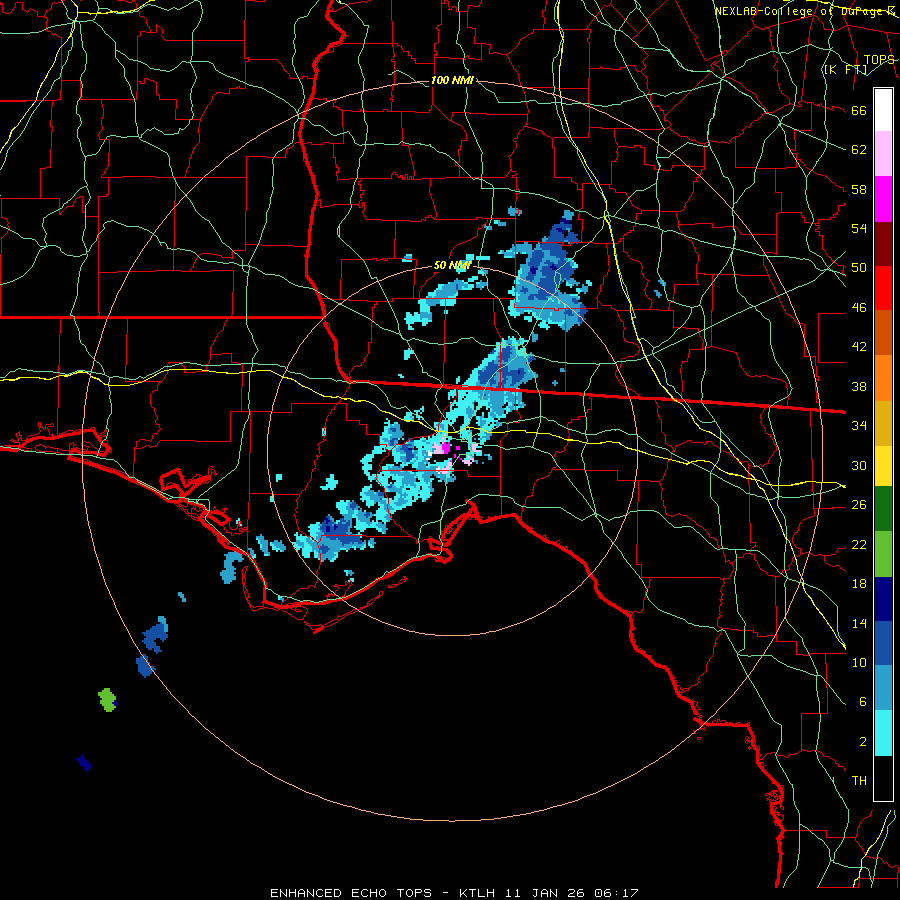Click the "62" legend value
Screen dimensions: 900x900
(x=859, y=150)
